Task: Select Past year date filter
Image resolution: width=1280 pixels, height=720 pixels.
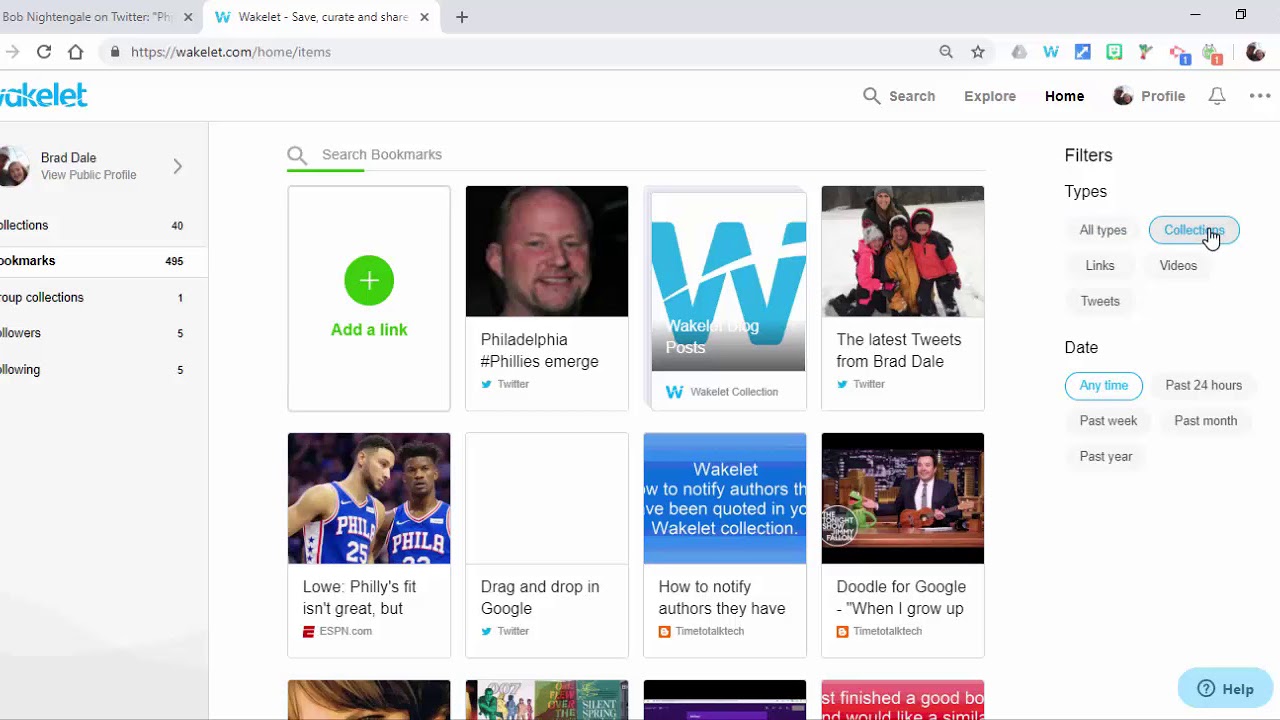Action: [1106, 456]
